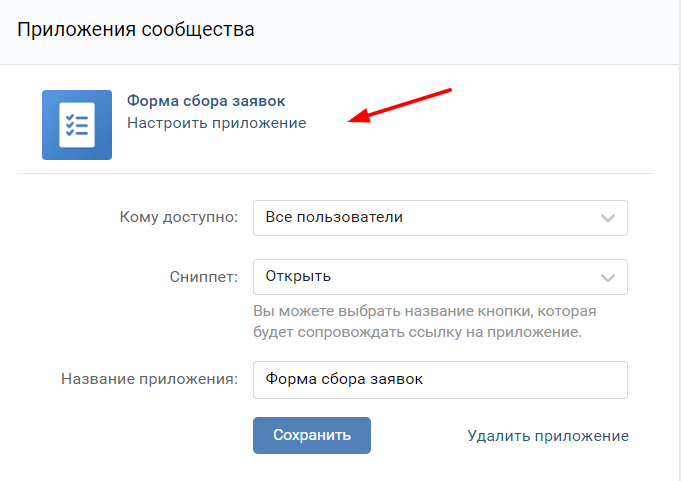Expand the chevron in the Сниппет field
Image resolution: width=681 pixels, height=481 pixels.
click(607, 277)
